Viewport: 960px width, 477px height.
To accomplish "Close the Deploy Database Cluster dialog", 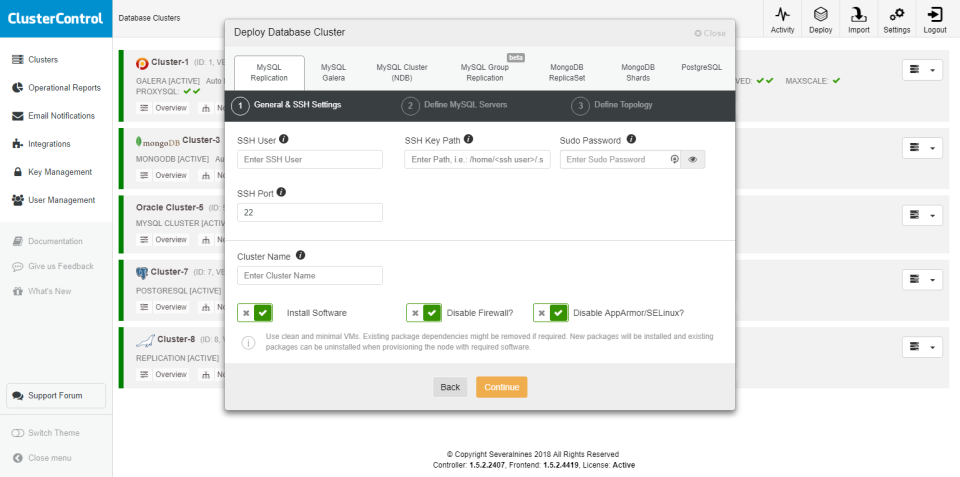I will 710,33.
